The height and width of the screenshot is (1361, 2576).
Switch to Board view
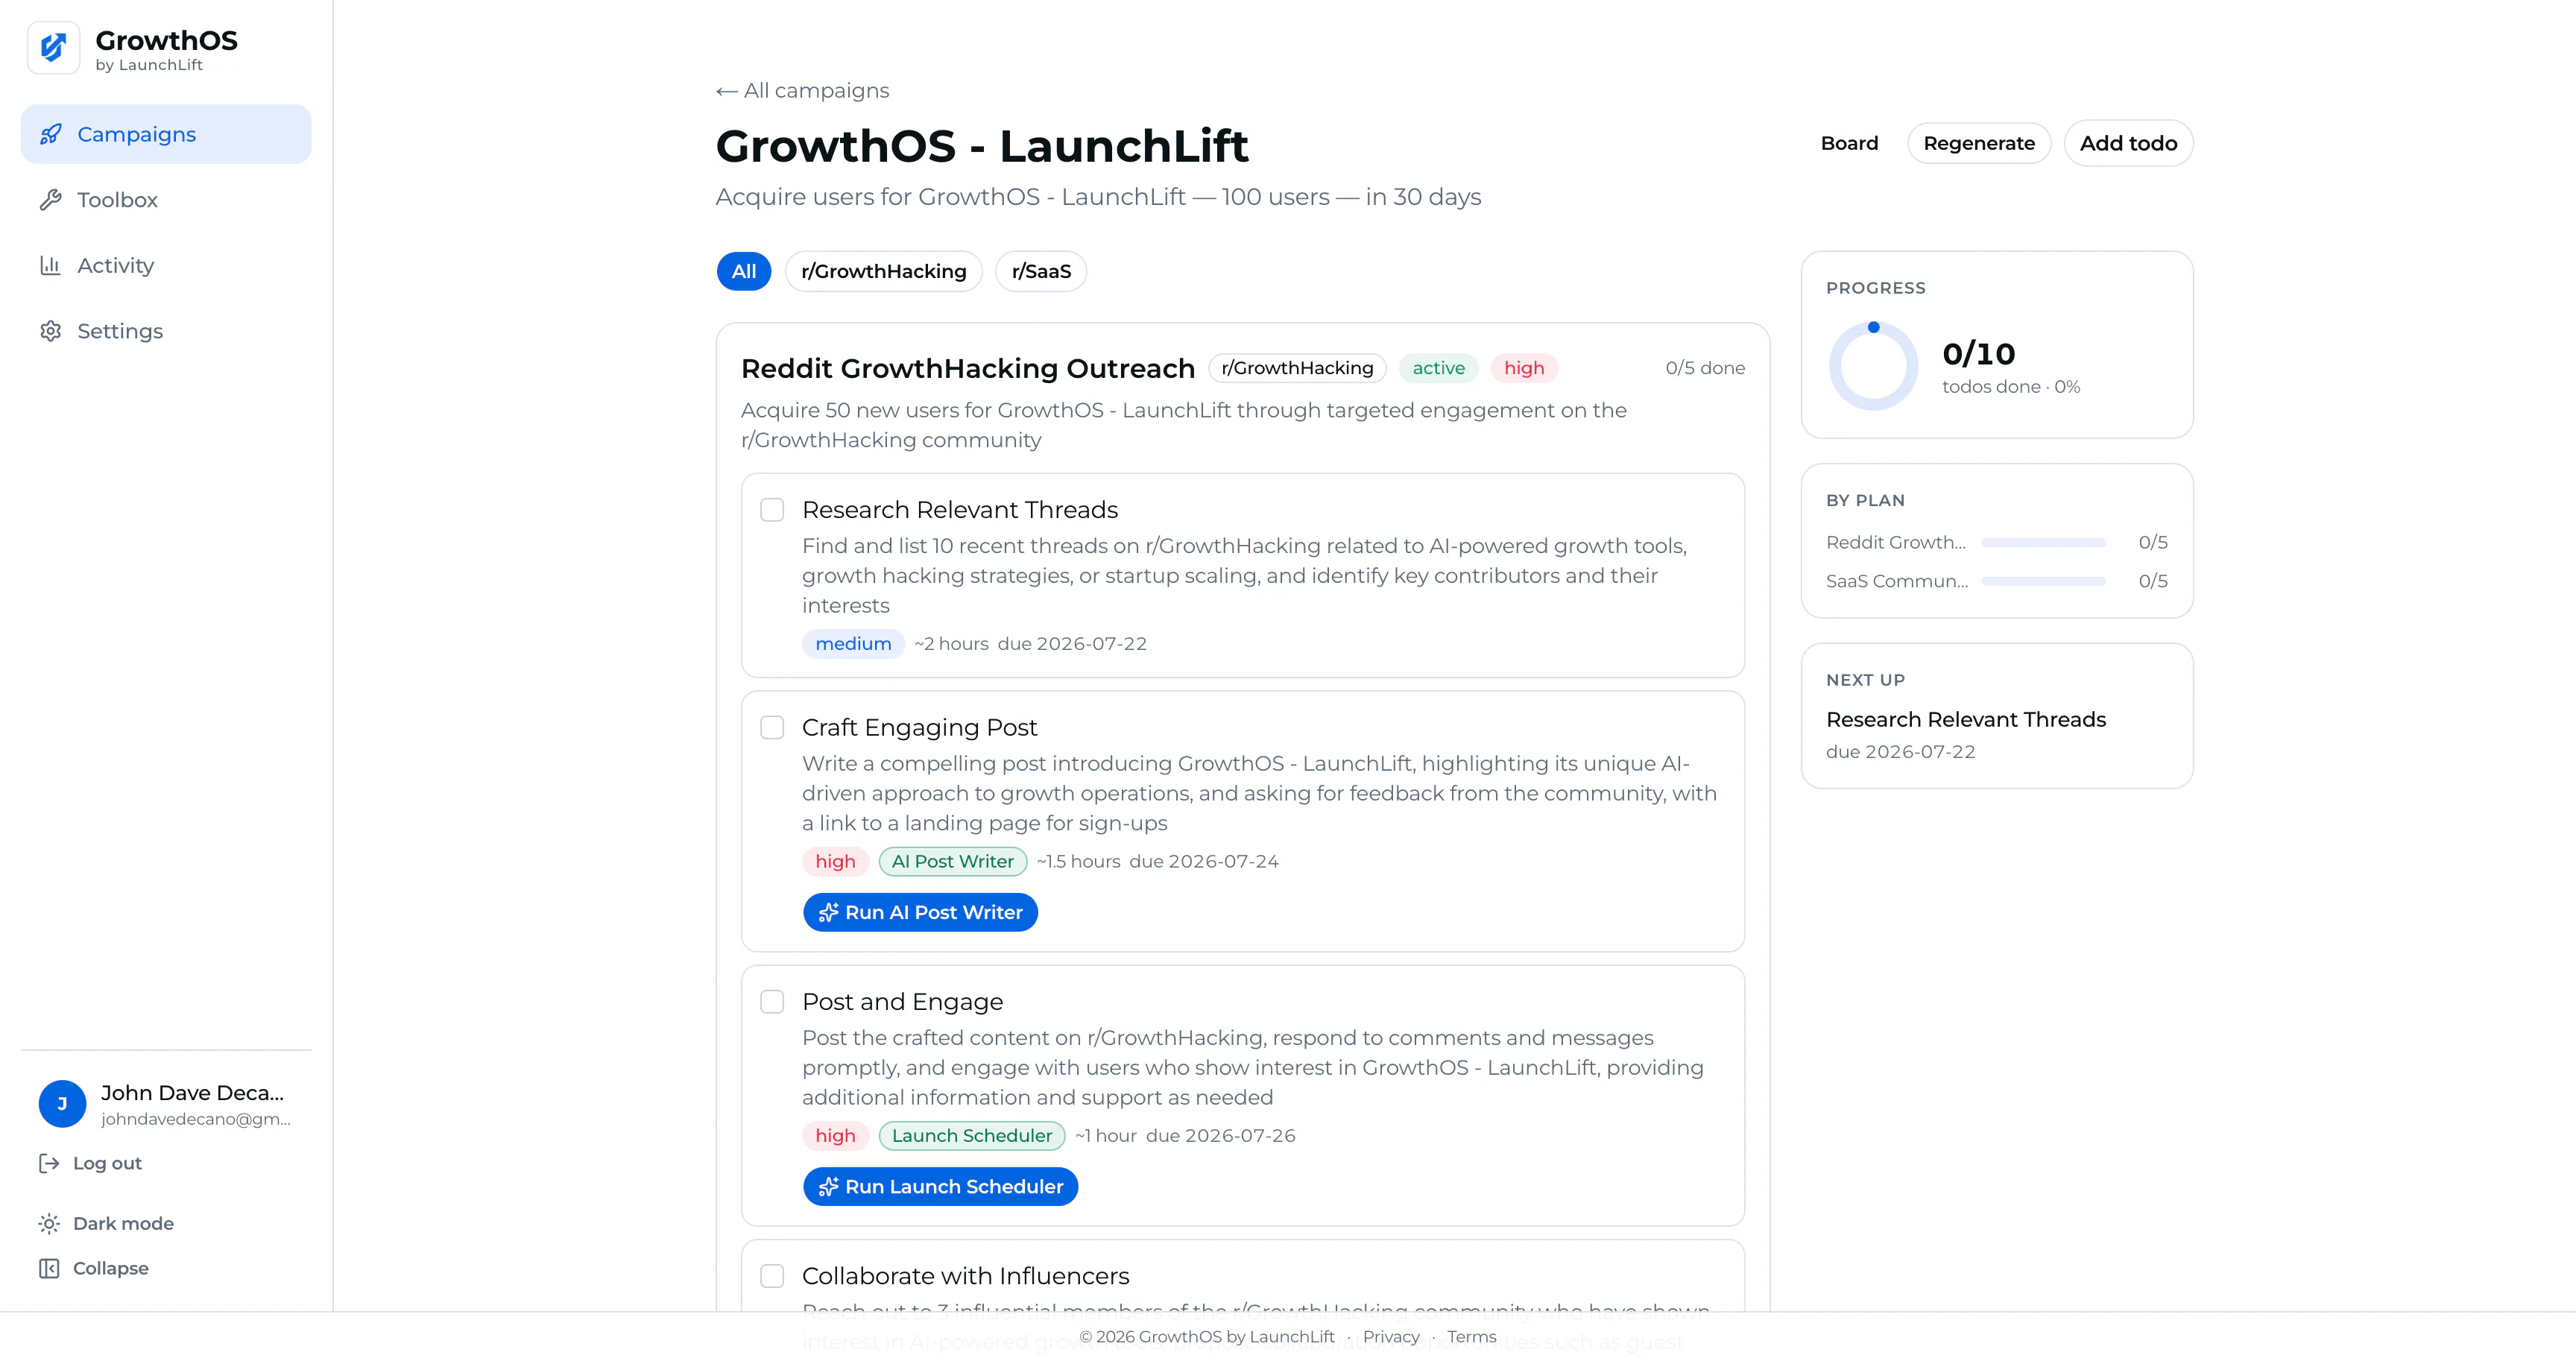[x=1849, y=143]
